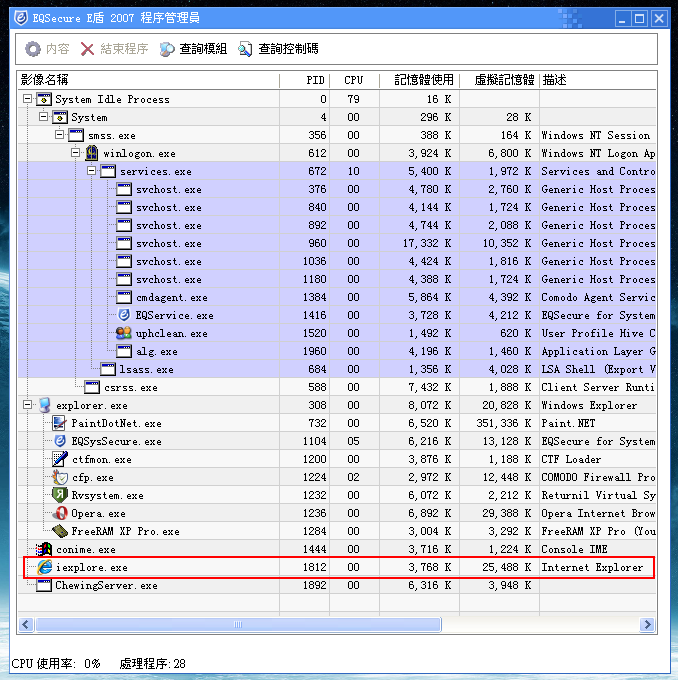Select the svchost.exe row with PID 376

337,189
